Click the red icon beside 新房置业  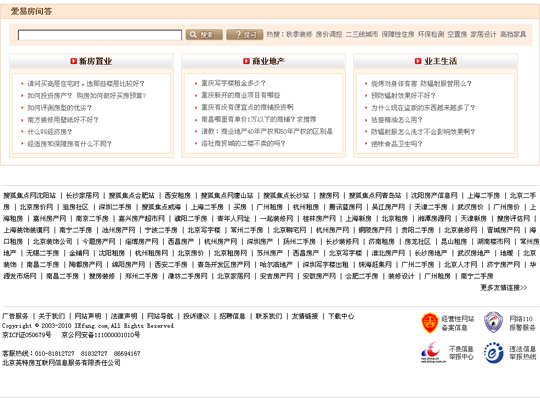pyautogui.click(x=73, y=61)
